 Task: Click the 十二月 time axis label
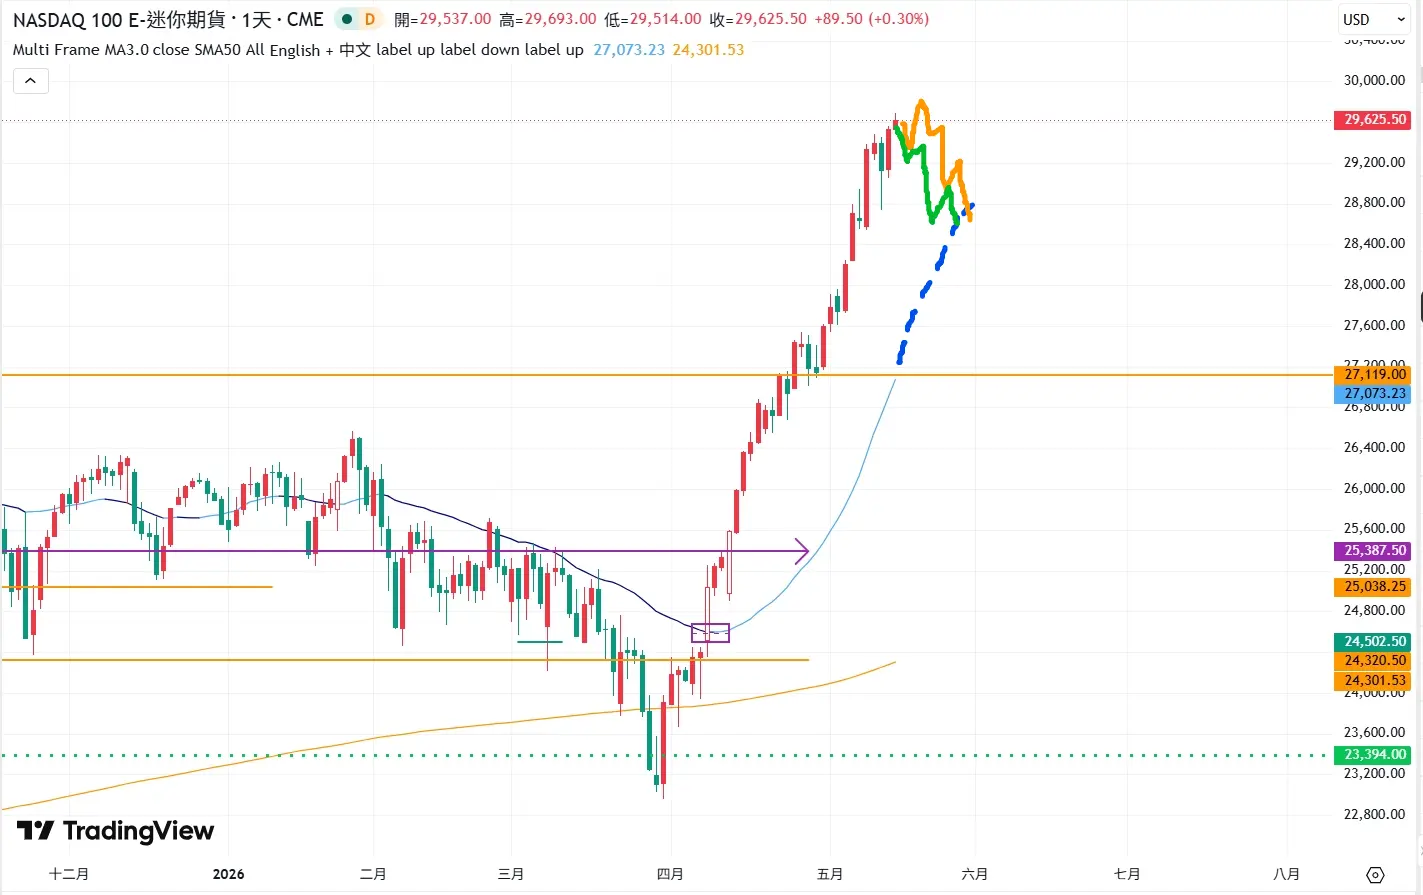pyautogui.click(x=69, y=874)
